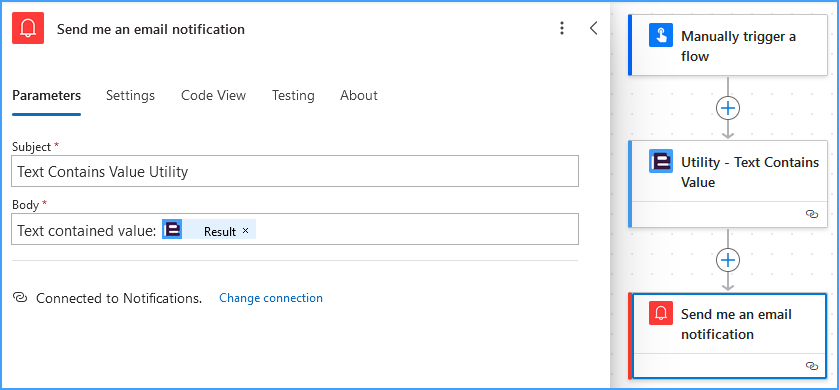Click the Utility - Text Contains Value icon
The width and height of the screenshot is (839, 390).
coord(661,161)
